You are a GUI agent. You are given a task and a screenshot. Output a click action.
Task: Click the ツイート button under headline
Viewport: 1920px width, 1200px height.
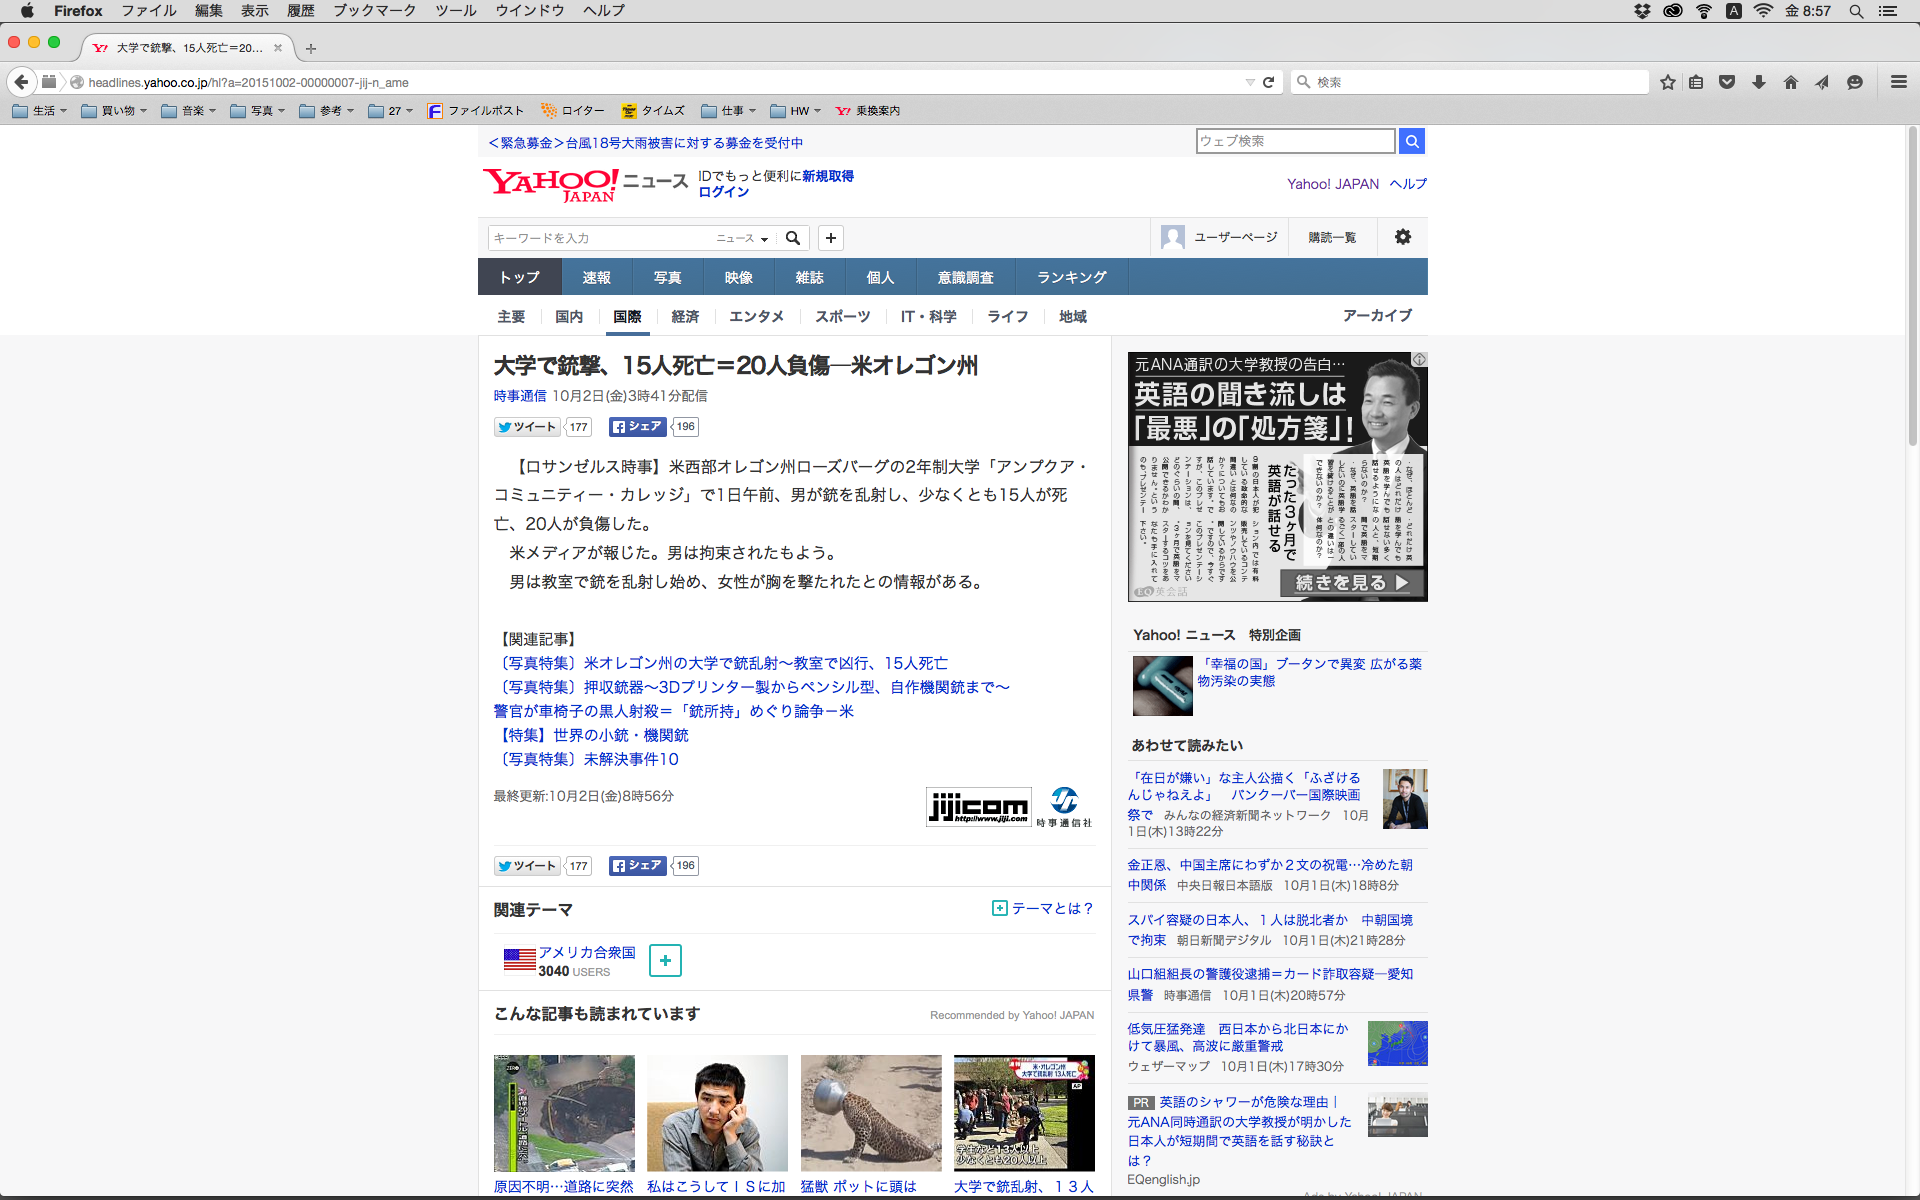pyautogui.click(x=527, y=427)
